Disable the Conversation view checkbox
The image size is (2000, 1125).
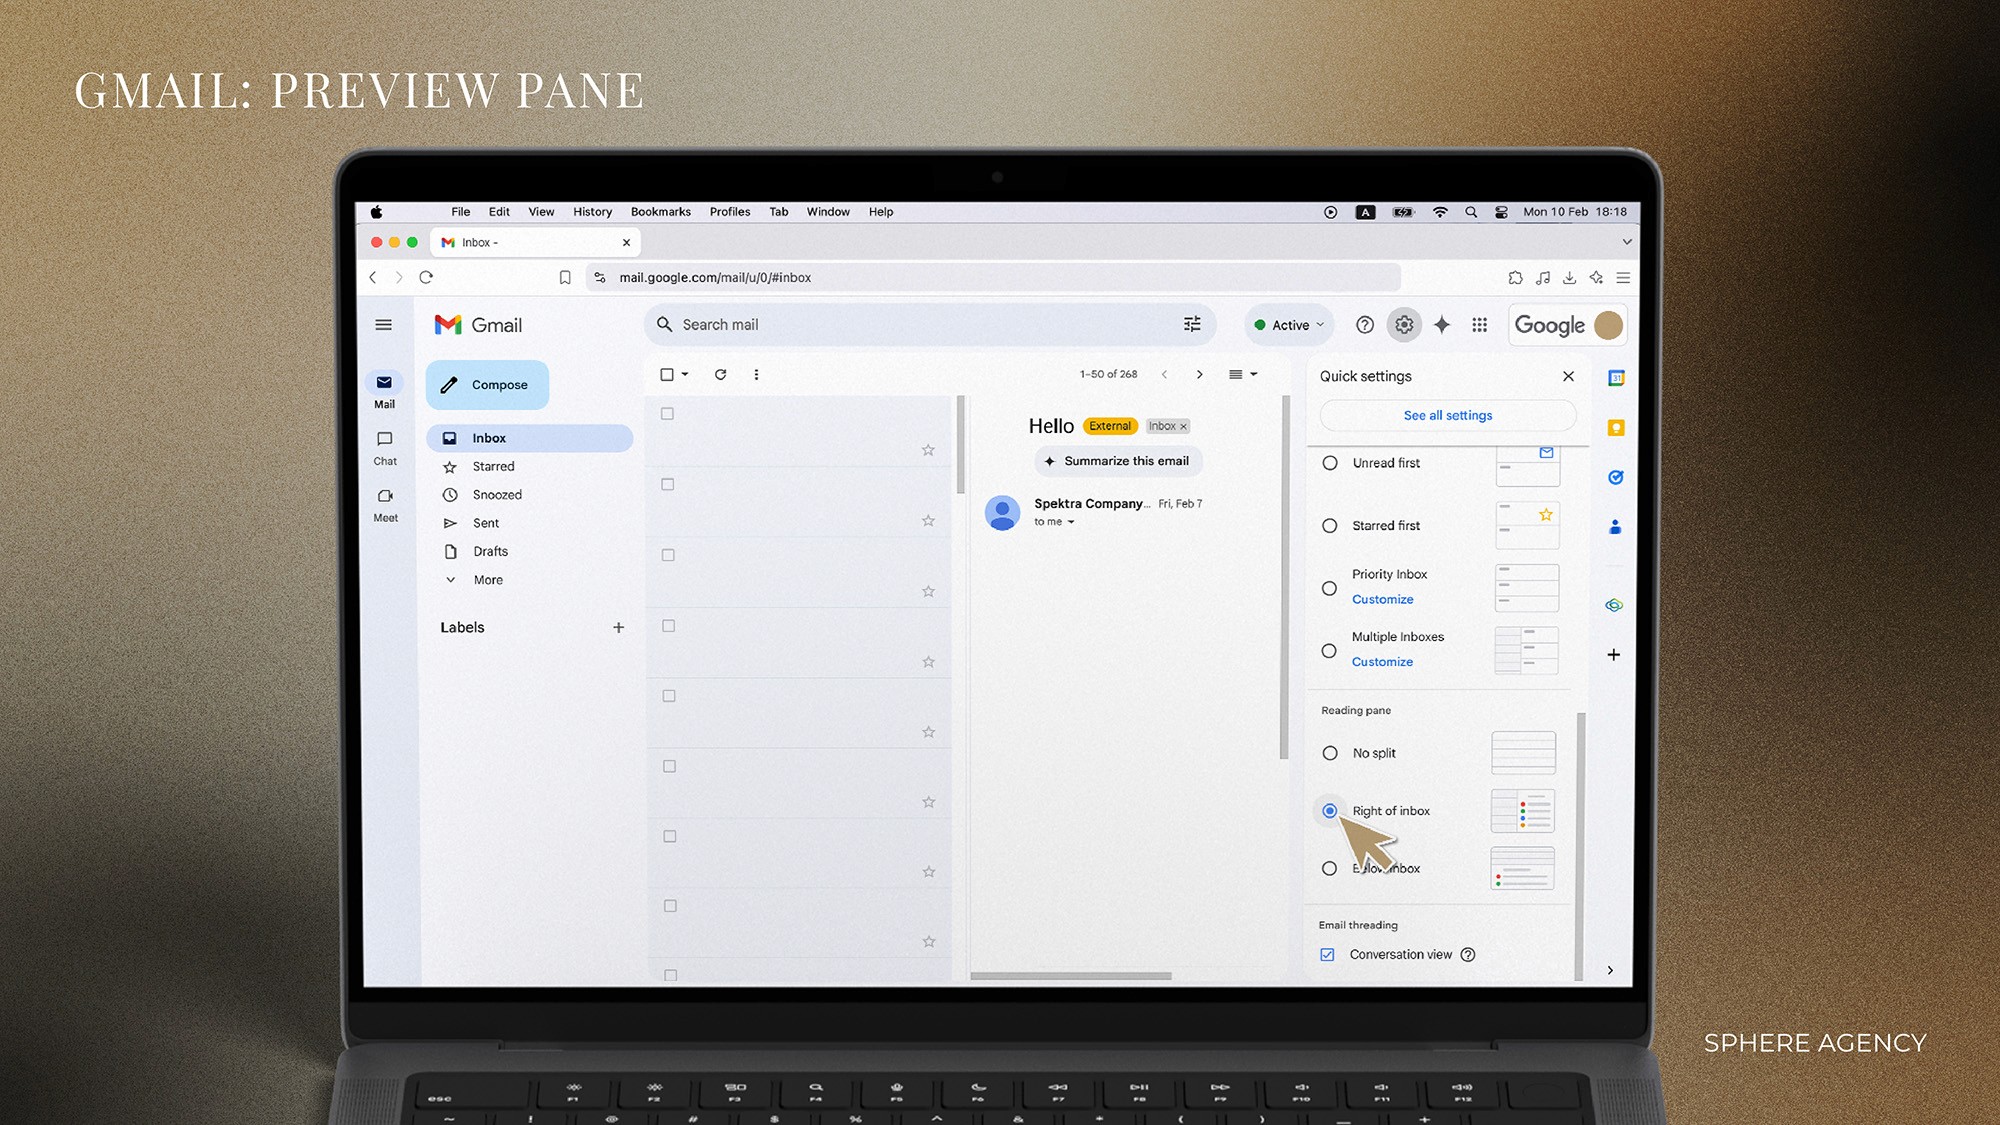pyautogui.click(x=1326, y=954)
